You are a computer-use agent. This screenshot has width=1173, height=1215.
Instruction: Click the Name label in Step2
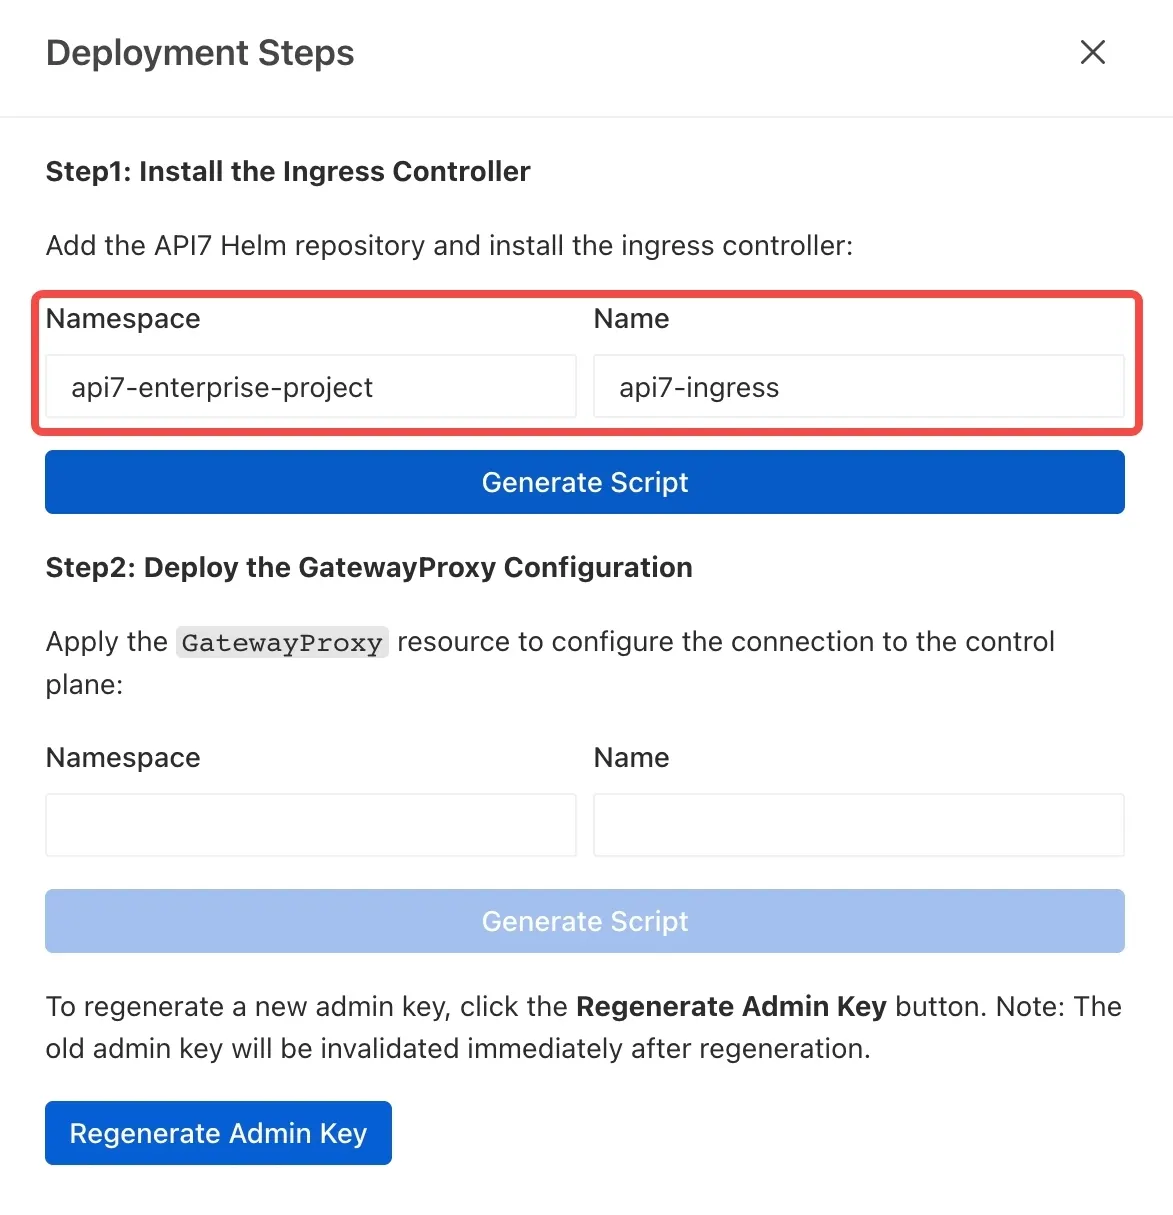[x=630, y=757]
